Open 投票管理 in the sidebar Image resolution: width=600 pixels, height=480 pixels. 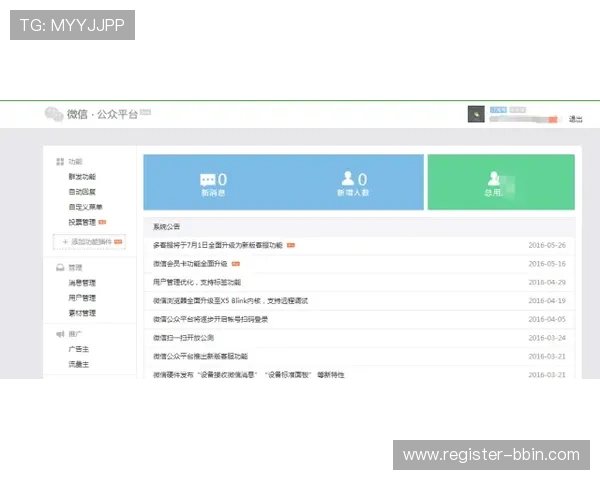pyautogui.click(x=82, y=222)
